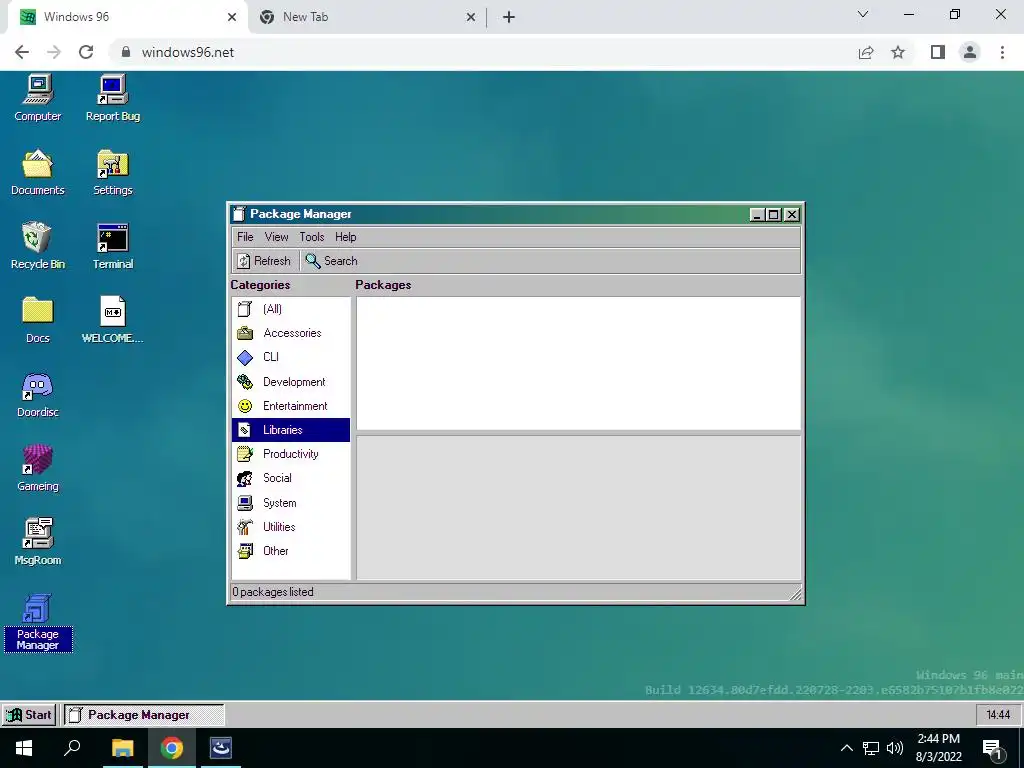Pick the System category
The image size is (1024, 768).
tap(291, 503)
